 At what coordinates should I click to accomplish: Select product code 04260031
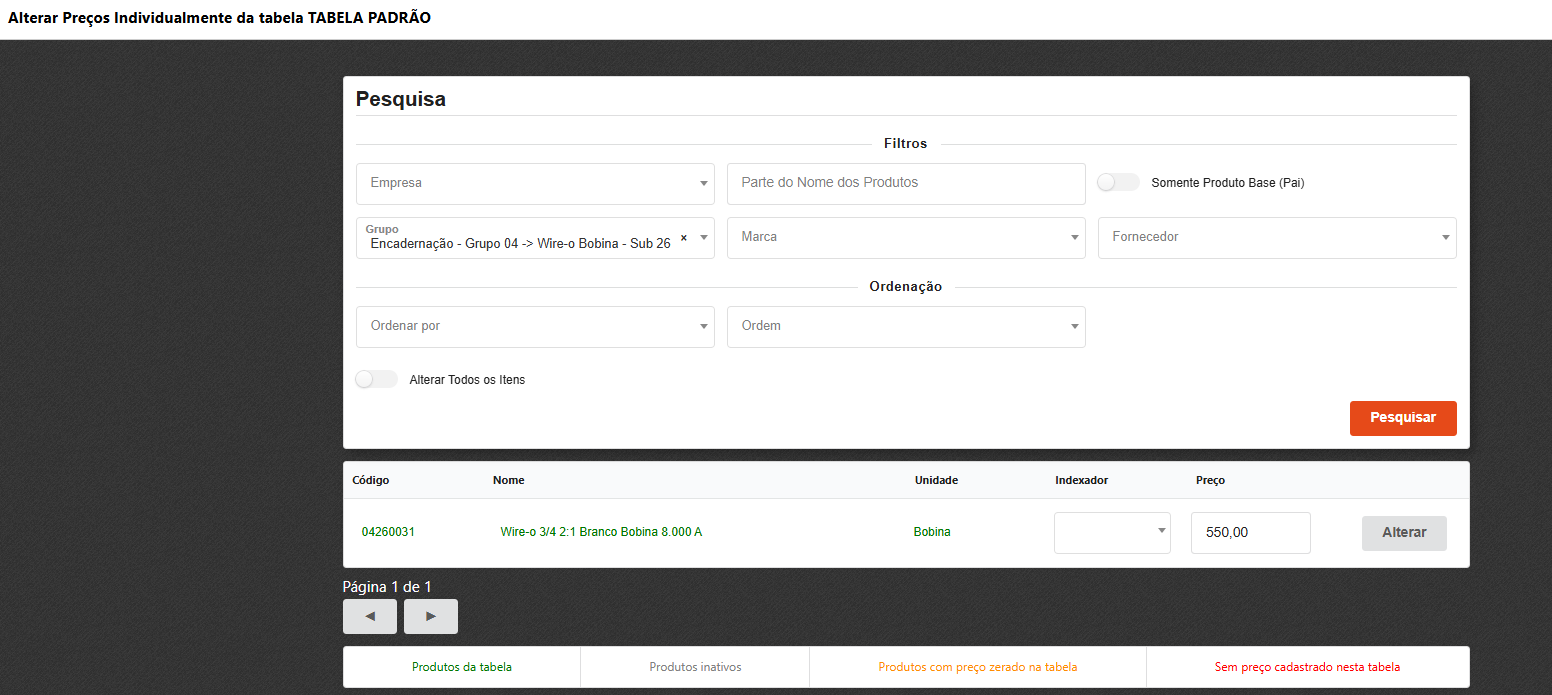tap(388, 532)
